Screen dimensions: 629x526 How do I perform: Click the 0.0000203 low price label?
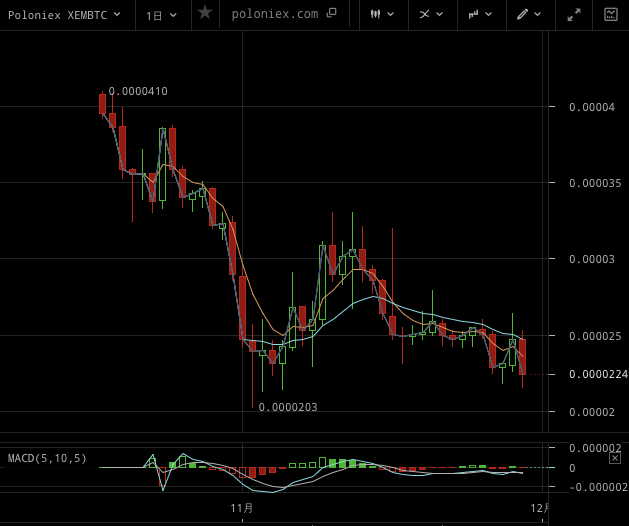[288, 407]
